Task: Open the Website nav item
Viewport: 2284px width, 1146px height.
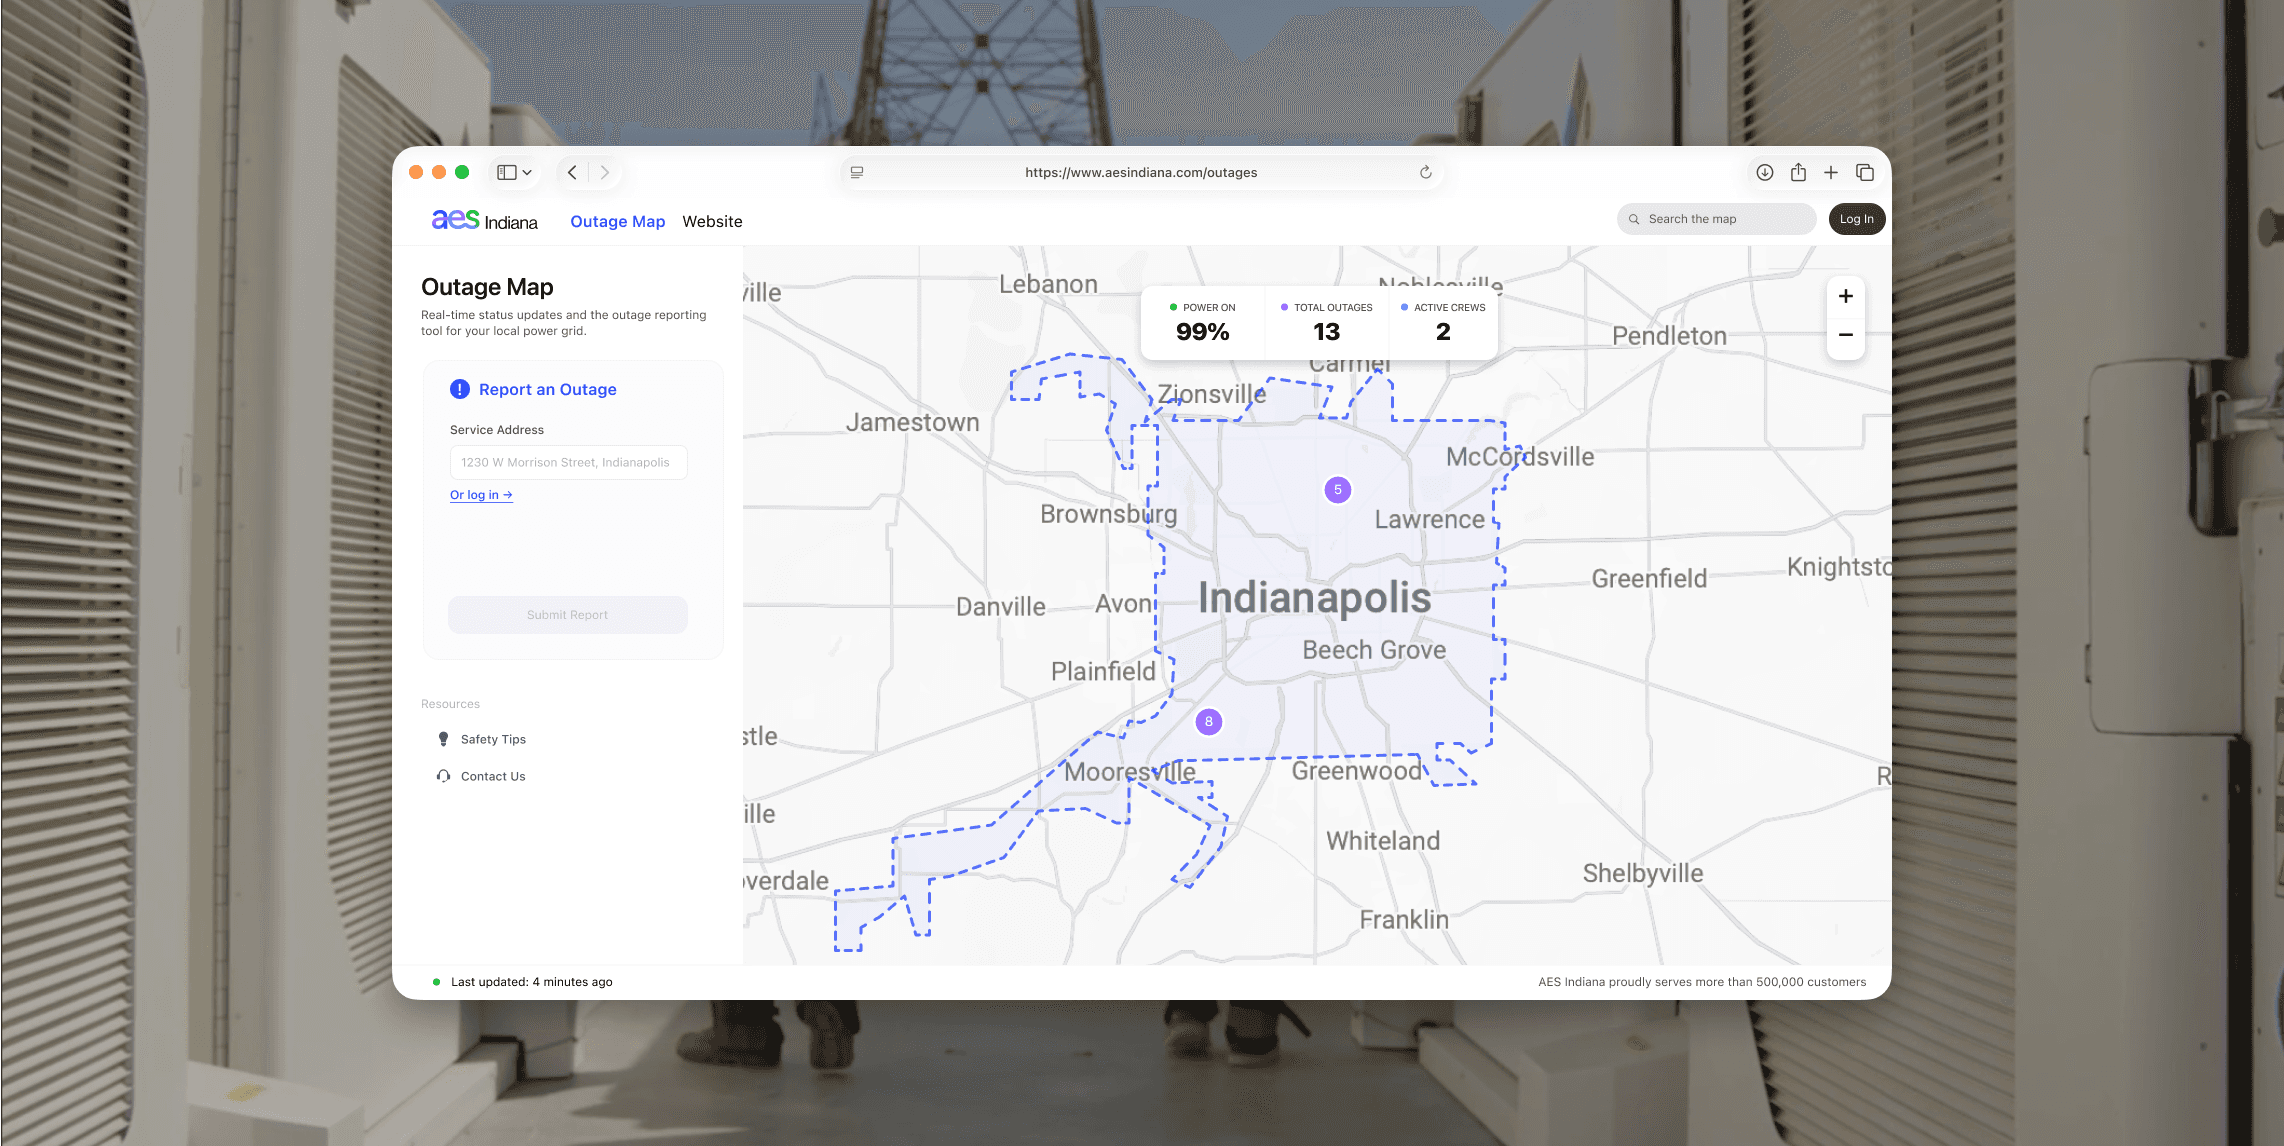Action: click(712, 221)
